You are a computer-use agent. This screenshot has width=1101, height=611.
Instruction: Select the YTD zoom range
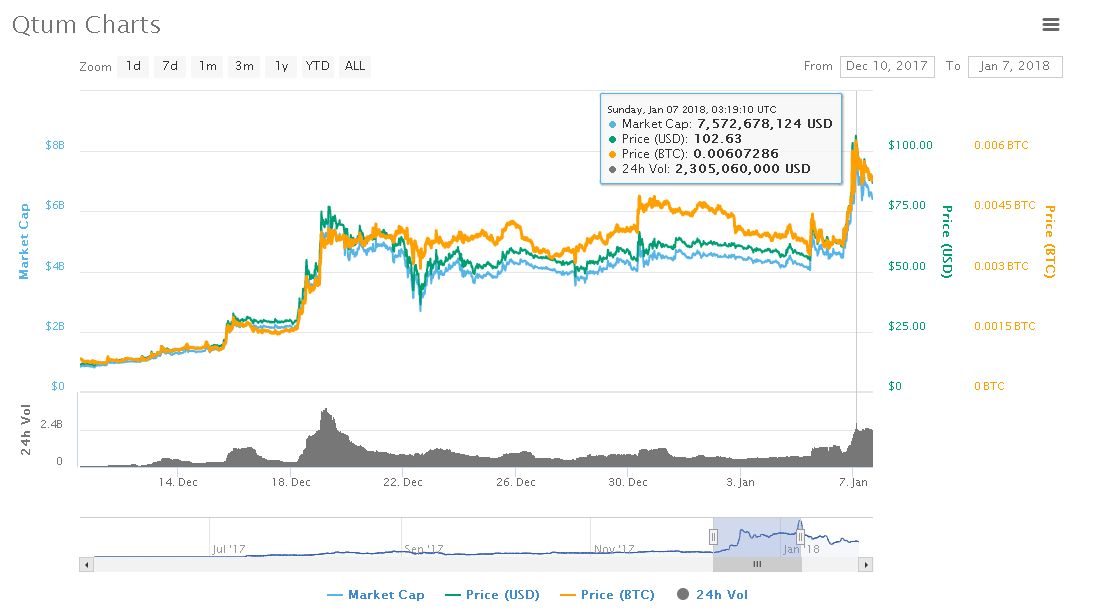[317, 66]
